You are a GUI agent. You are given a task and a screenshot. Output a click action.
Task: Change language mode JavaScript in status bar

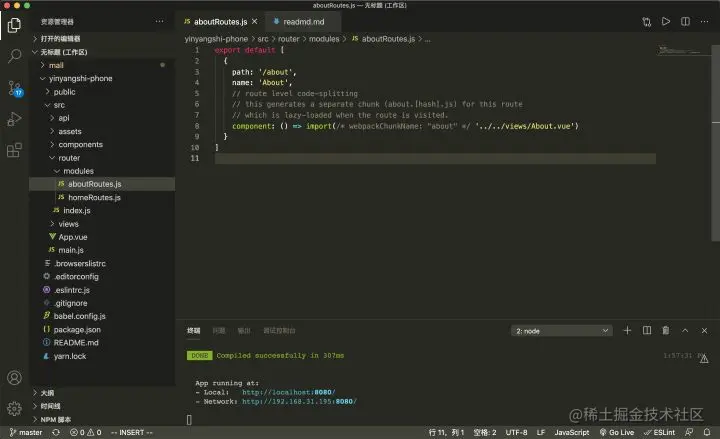[572, 432]
